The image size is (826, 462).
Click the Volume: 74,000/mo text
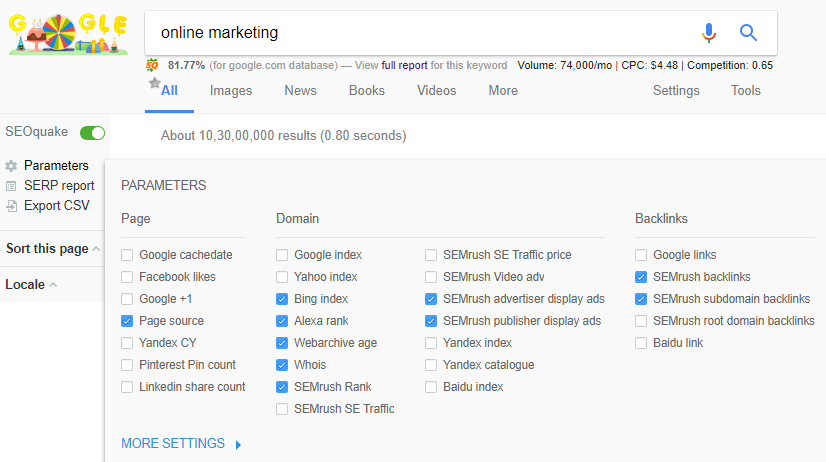pyautogui.click(x=565, y=65)
